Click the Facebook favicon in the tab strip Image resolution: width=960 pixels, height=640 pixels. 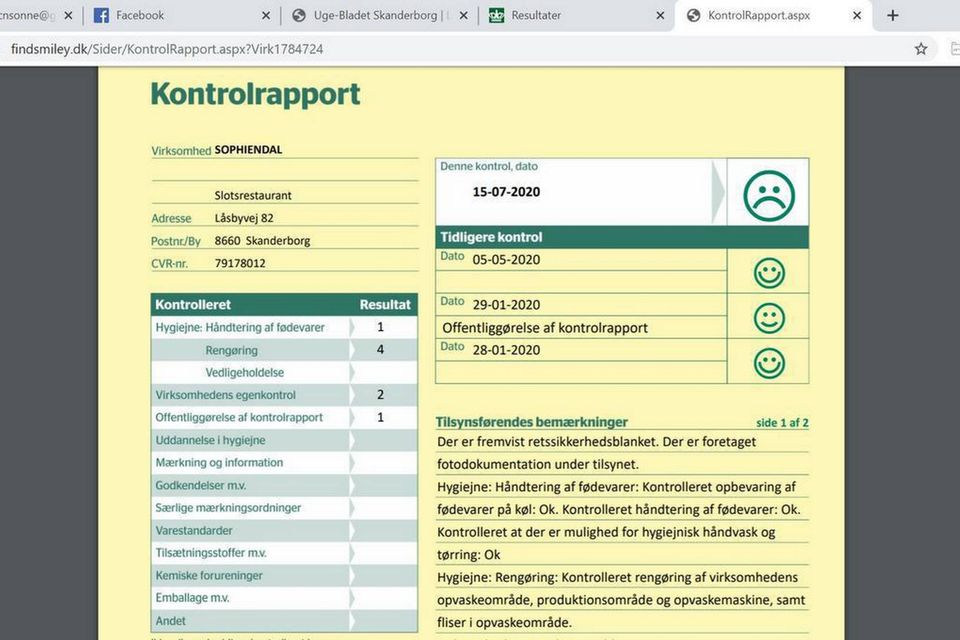pyautogui.click(x=101, y=15)
